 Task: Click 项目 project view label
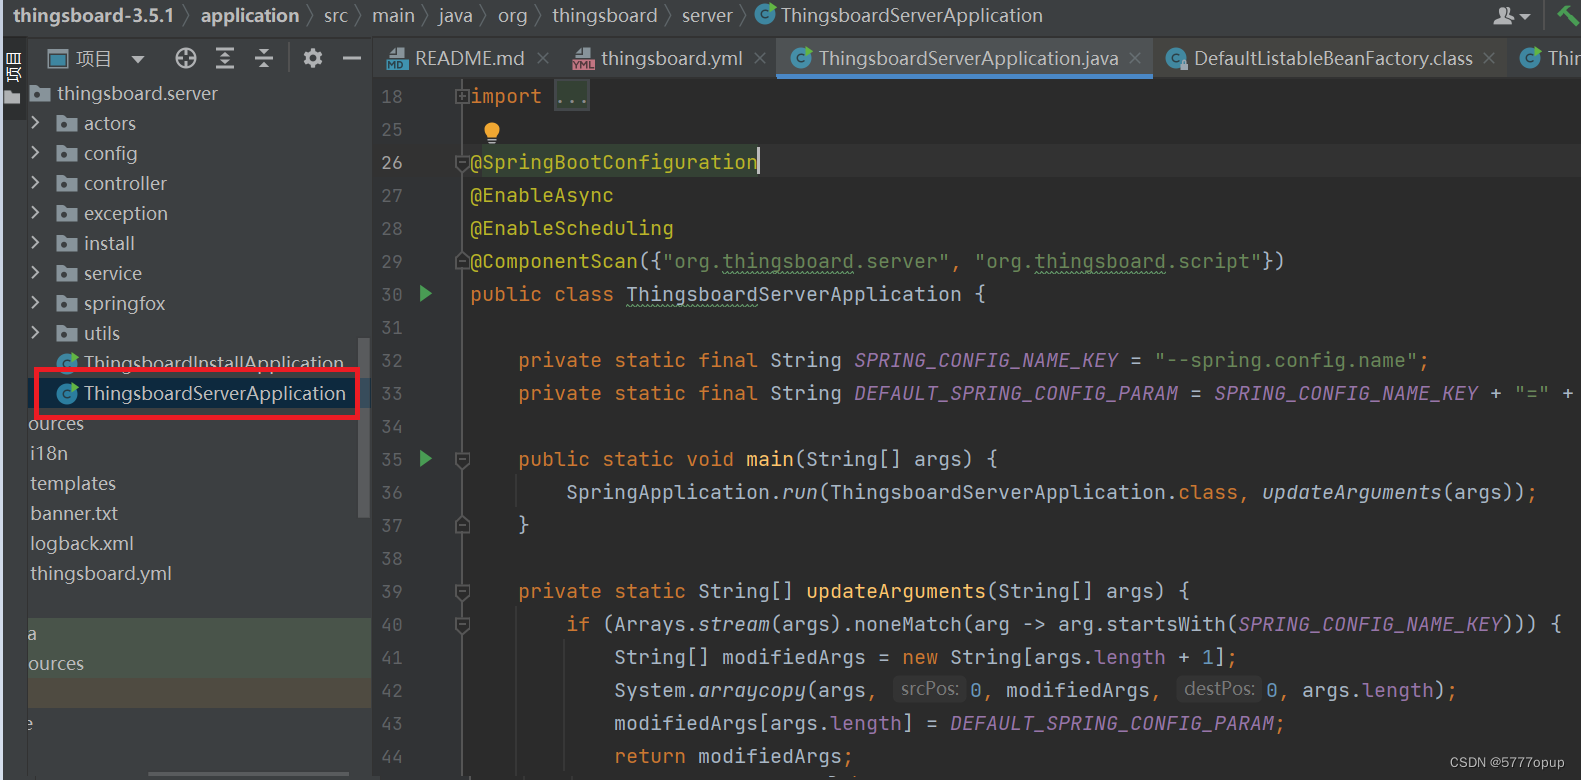click(94, 59)
